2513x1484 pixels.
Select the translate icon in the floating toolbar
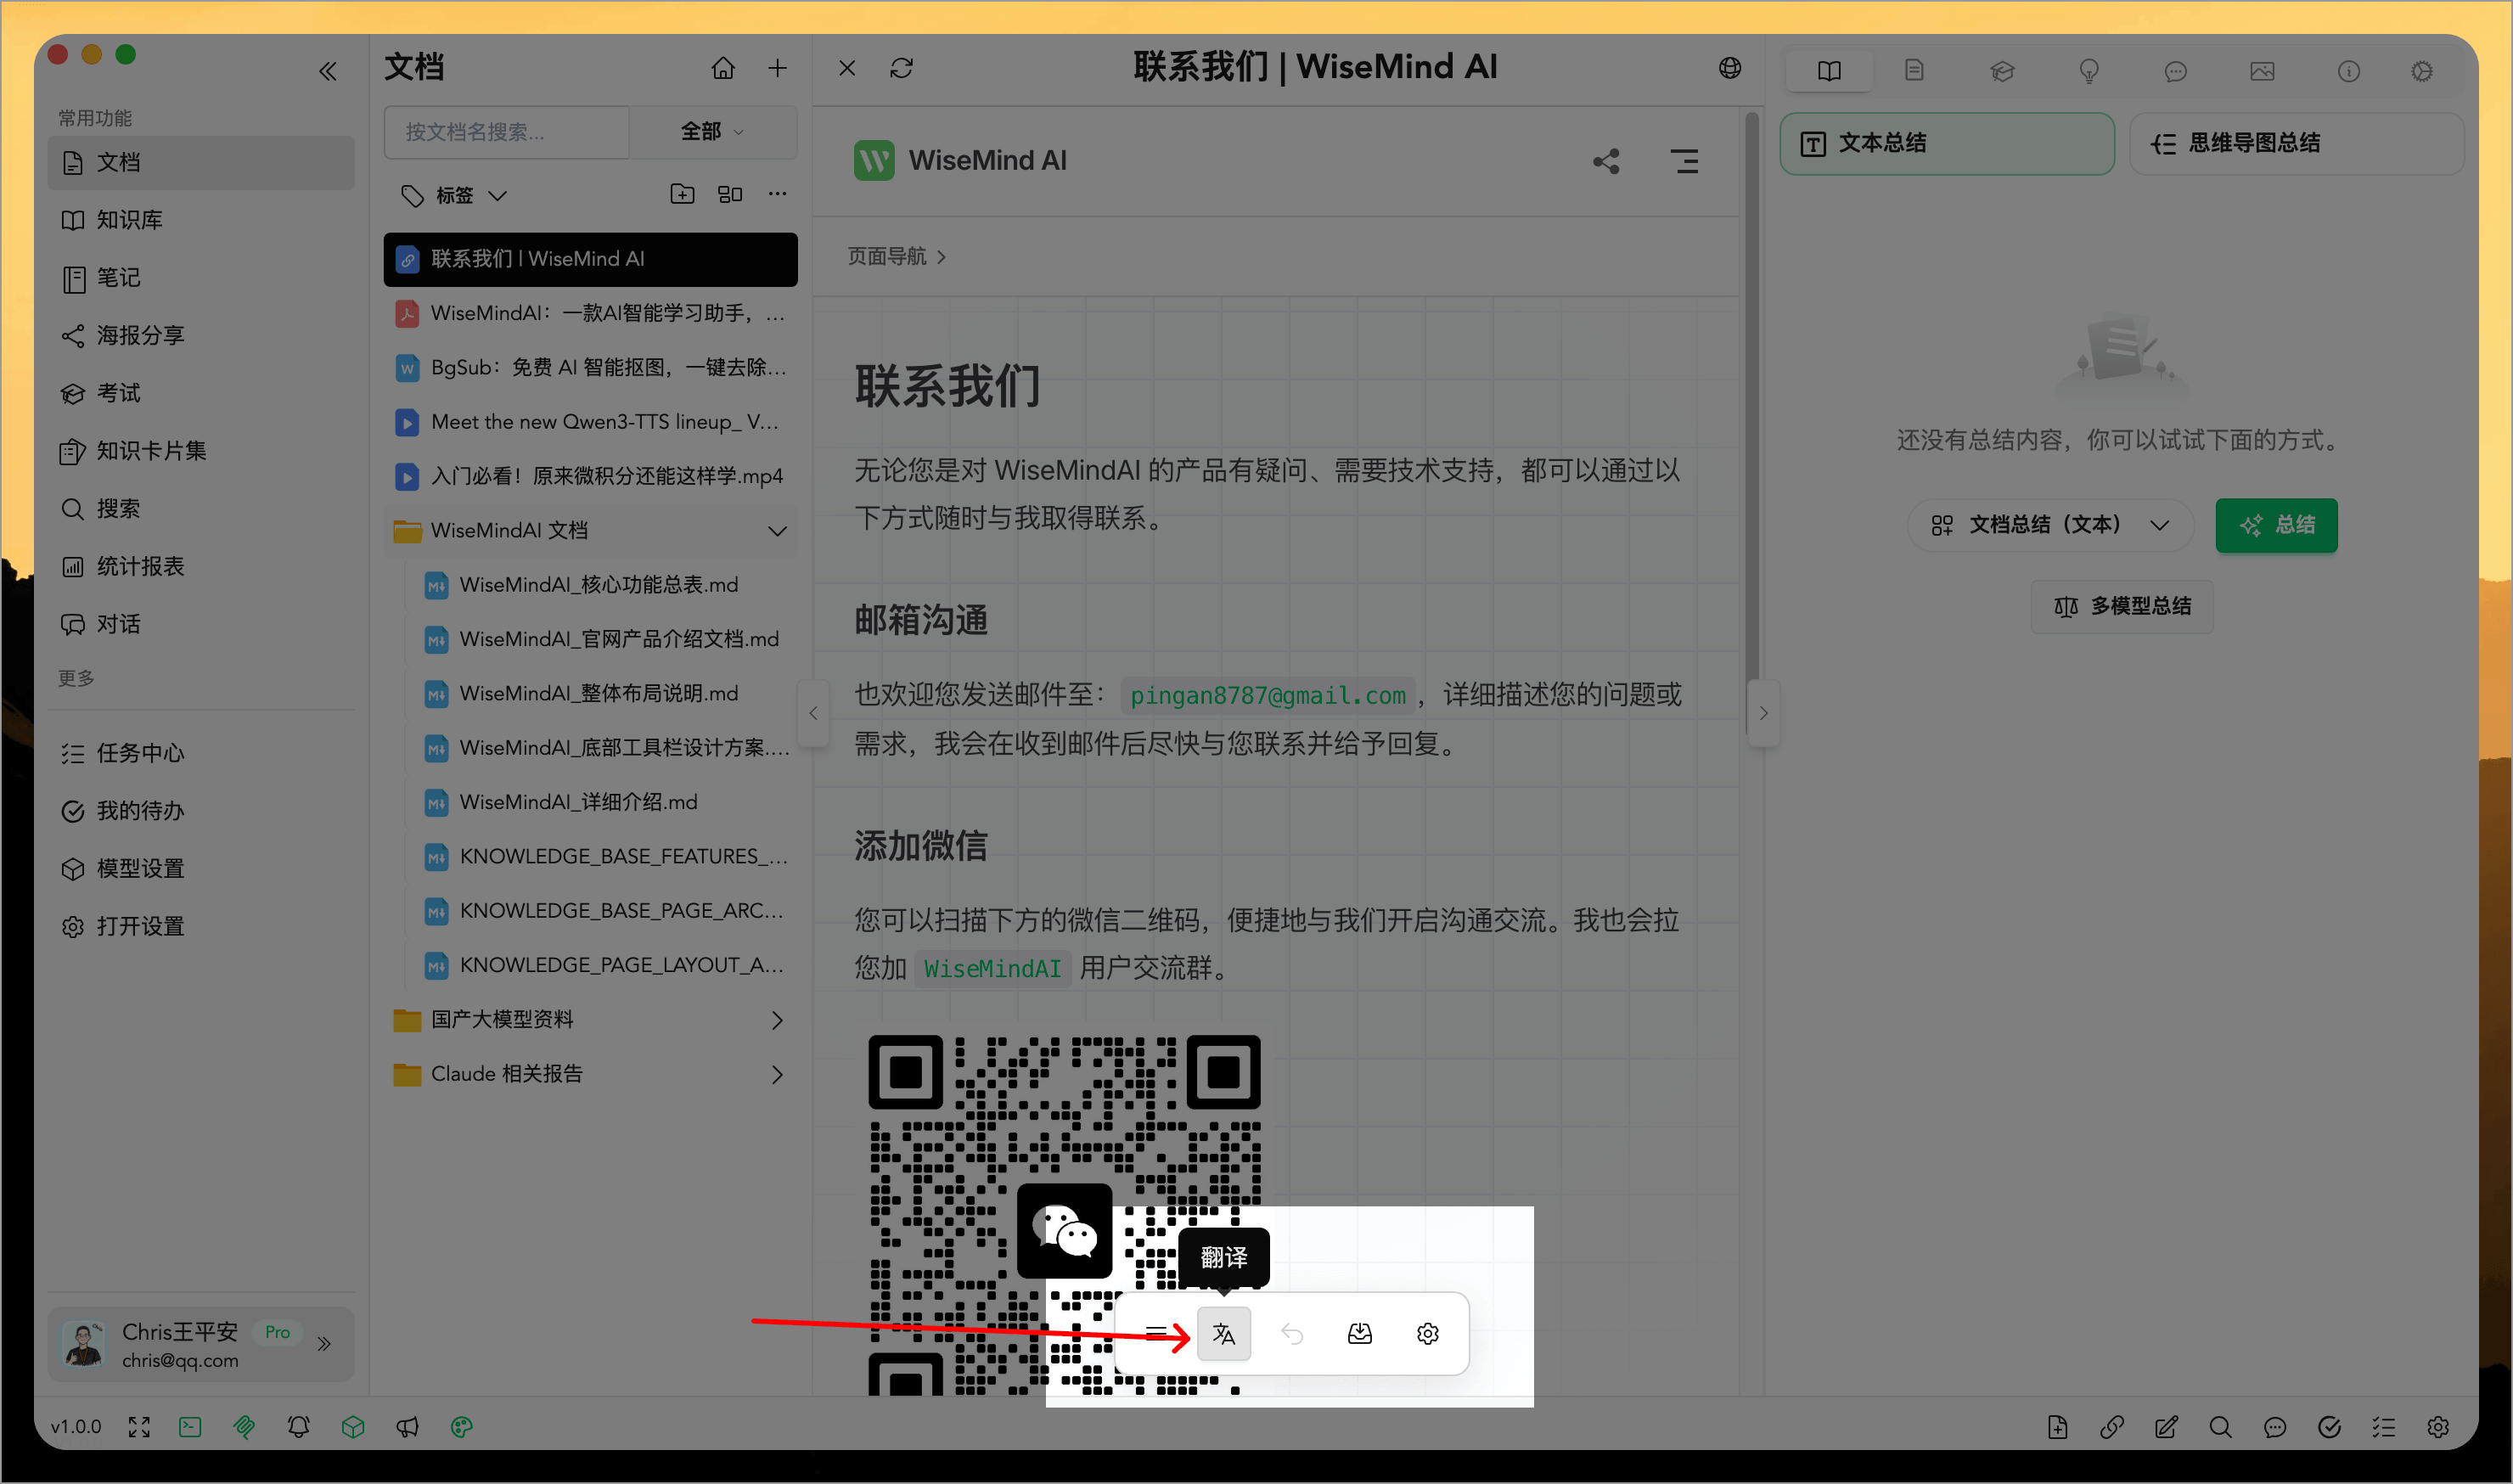point(1224,1333)
